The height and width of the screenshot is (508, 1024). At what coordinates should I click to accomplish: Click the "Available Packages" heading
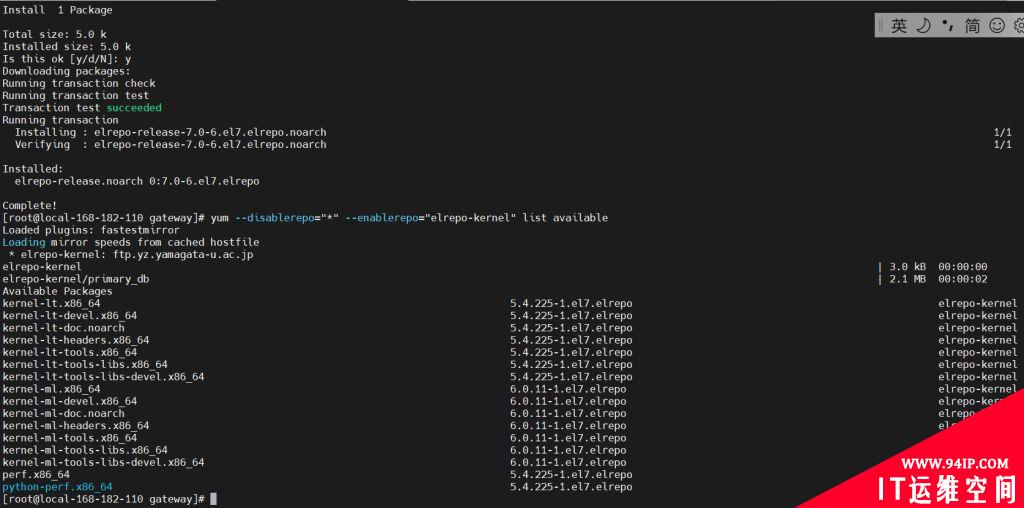(57, 291)
